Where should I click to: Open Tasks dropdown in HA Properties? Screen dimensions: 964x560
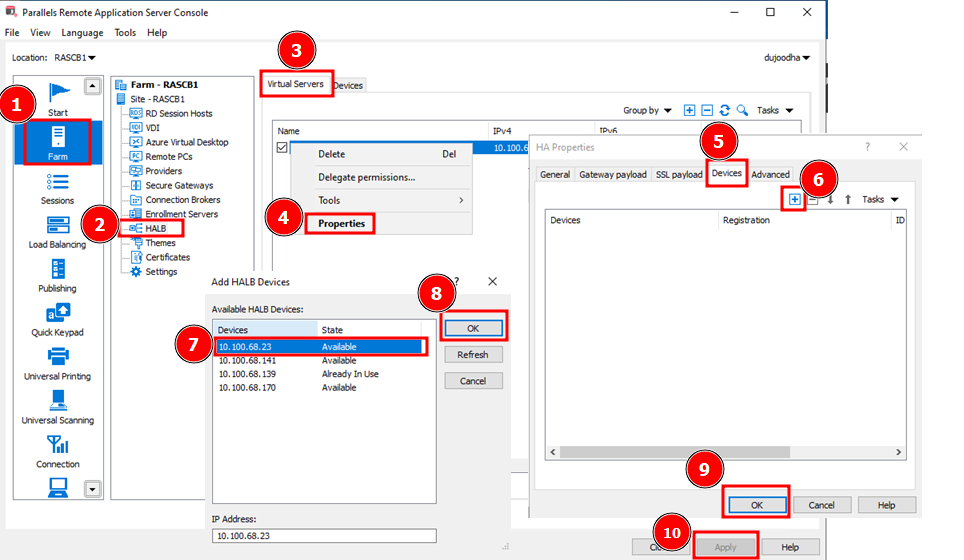point(880,199)
